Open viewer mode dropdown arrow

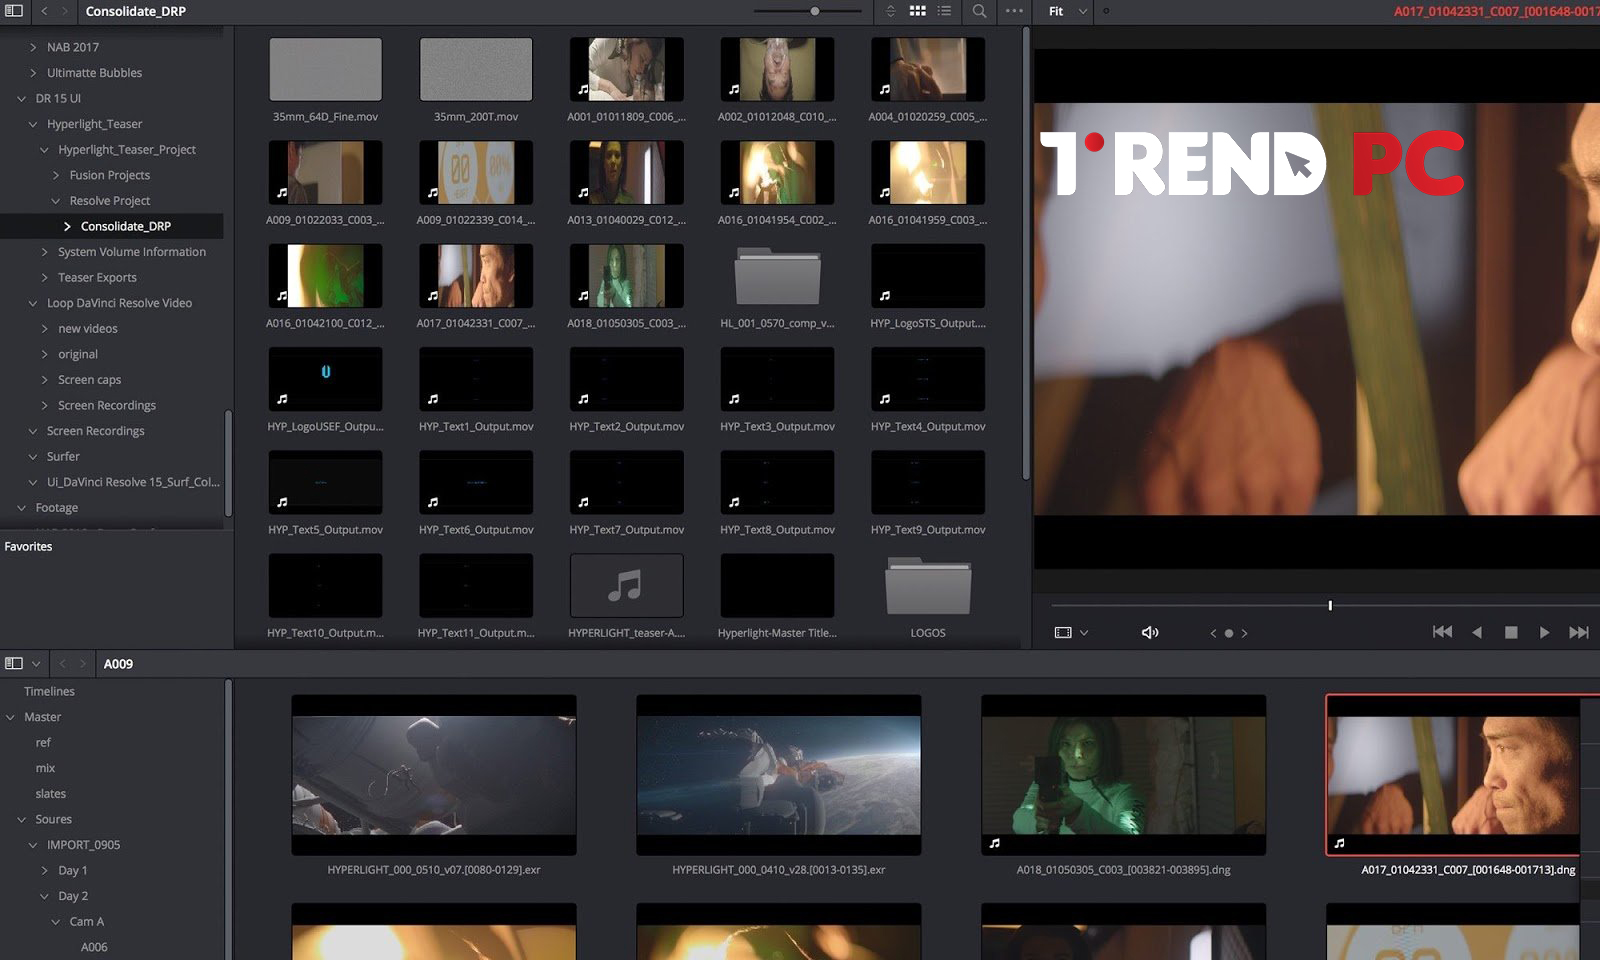coord(1084,632)
